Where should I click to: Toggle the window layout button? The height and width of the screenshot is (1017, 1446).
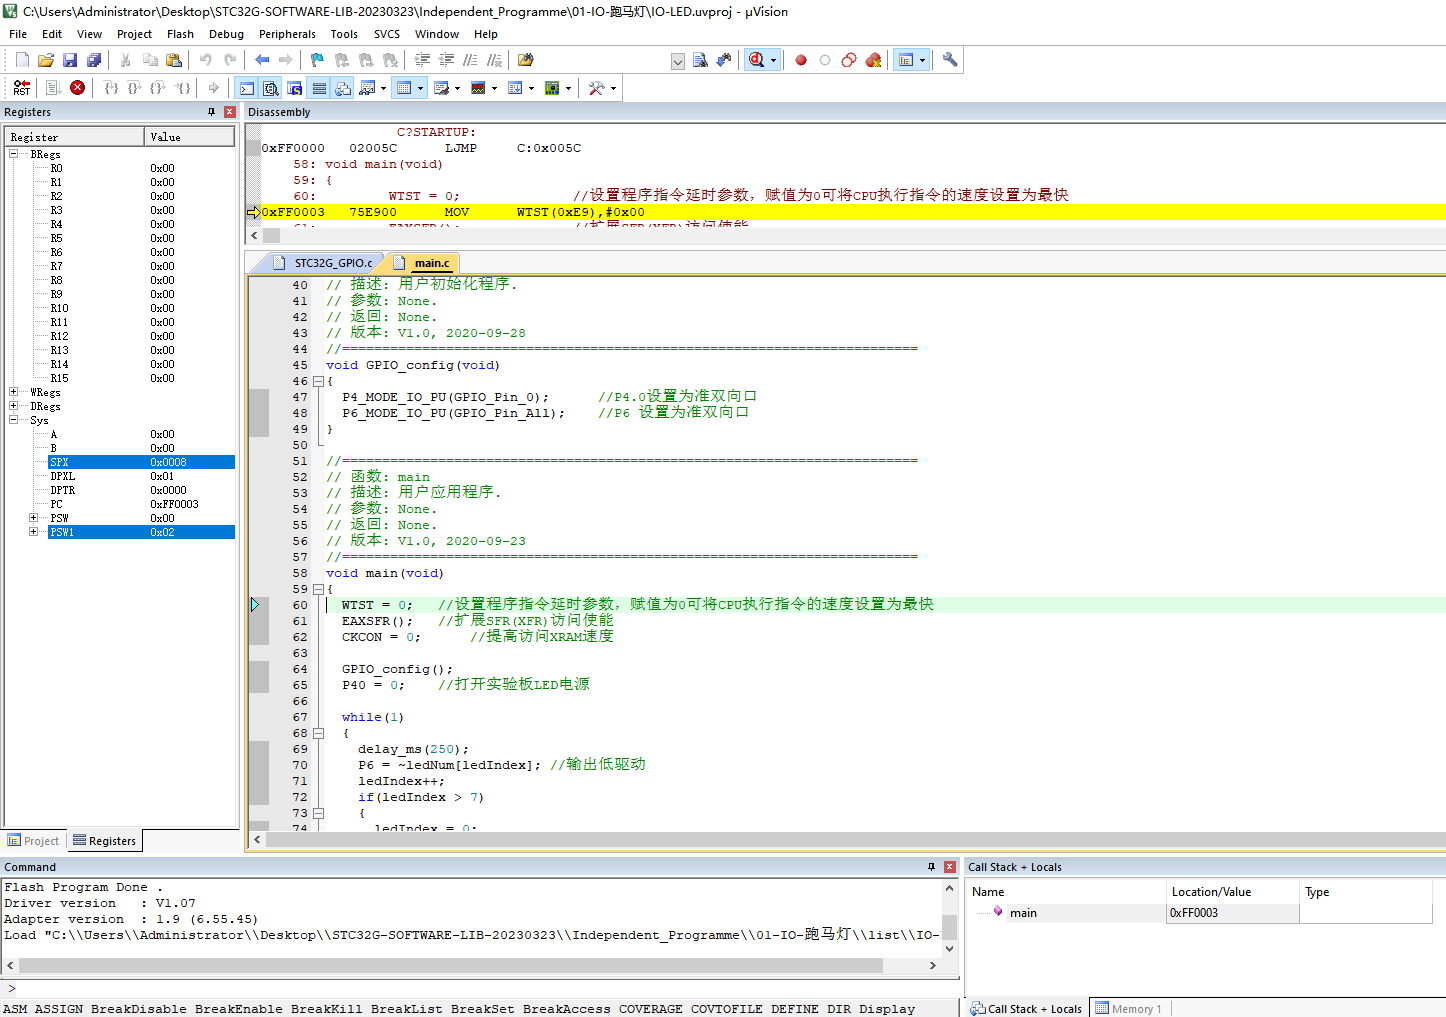[906, 60]
